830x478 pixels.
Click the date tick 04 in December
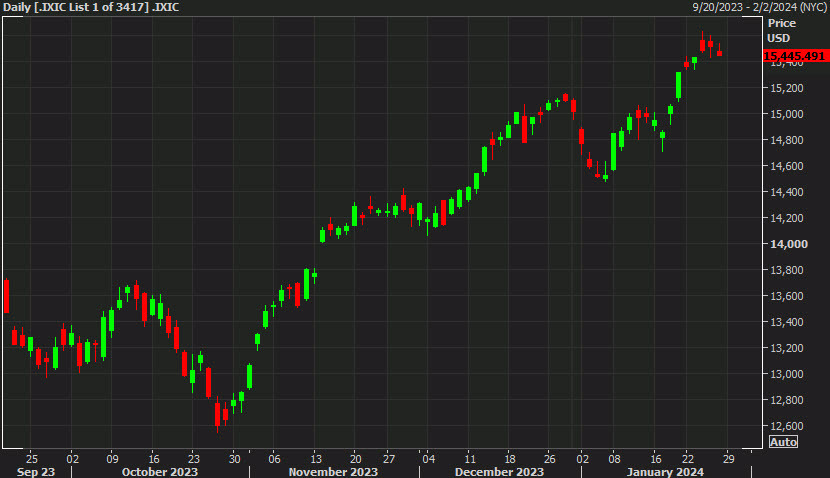(429, 459)
